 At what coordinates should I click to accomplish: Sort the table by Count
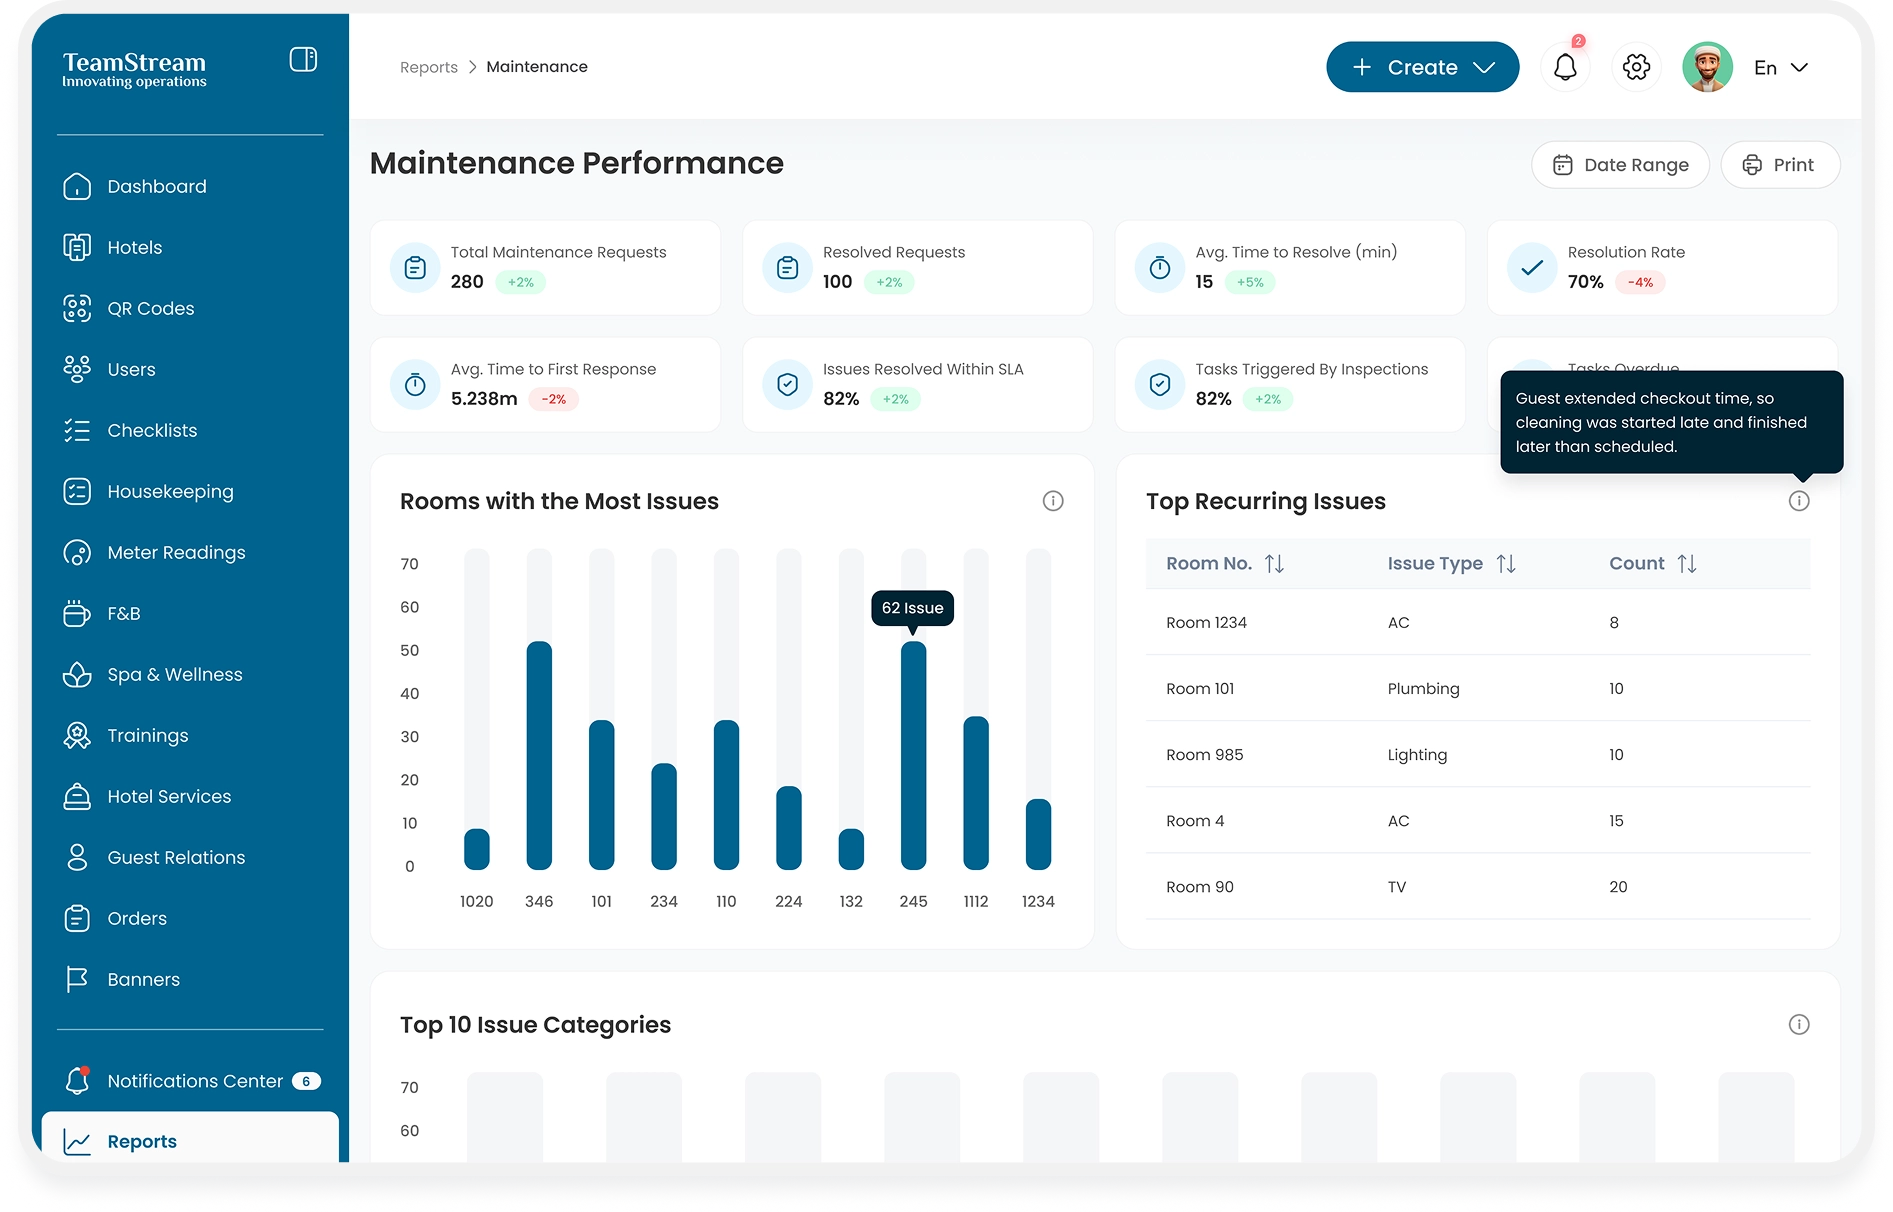click(x=1687, y=564)
